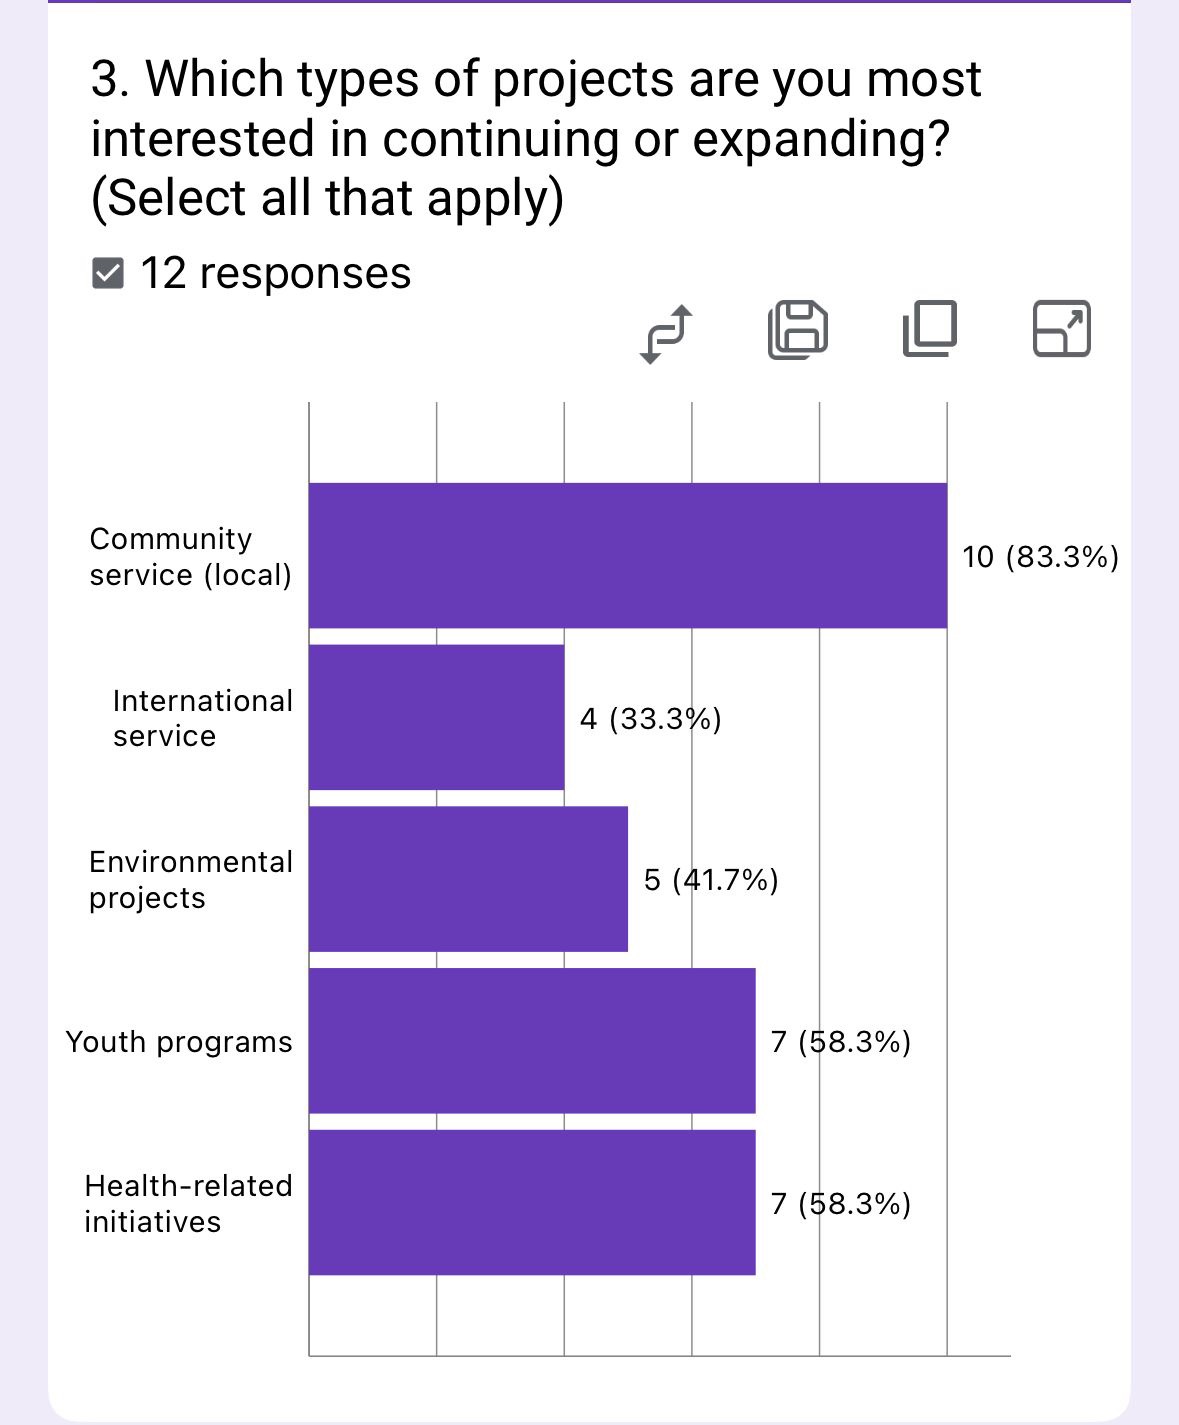The image size is (1179, 1425).
Task: Click the Environmental projects bar
Action: click(468, 879)
